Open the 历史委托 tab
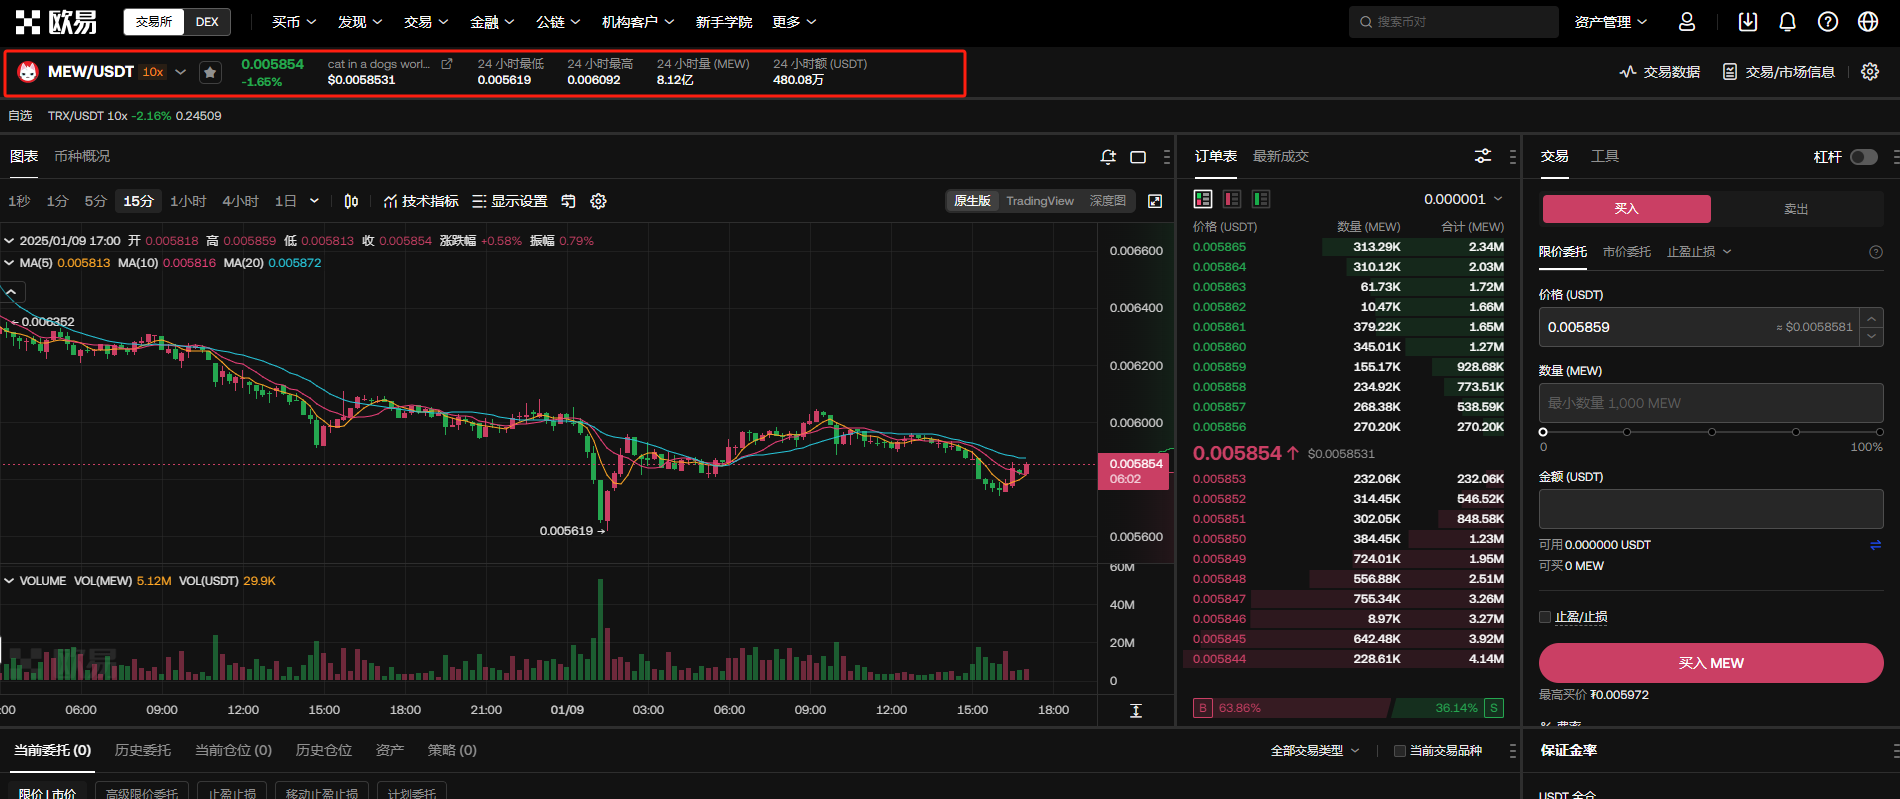The width and height of the screenshot is (1900, 799). pyautogui.click(x=143, y=750)
